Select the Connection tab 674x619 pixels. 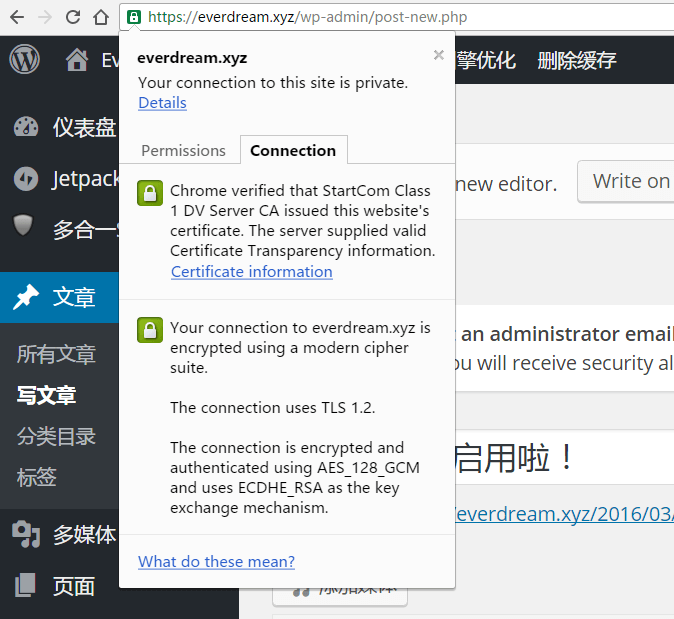pyautogui.click(x=293, y=150)
